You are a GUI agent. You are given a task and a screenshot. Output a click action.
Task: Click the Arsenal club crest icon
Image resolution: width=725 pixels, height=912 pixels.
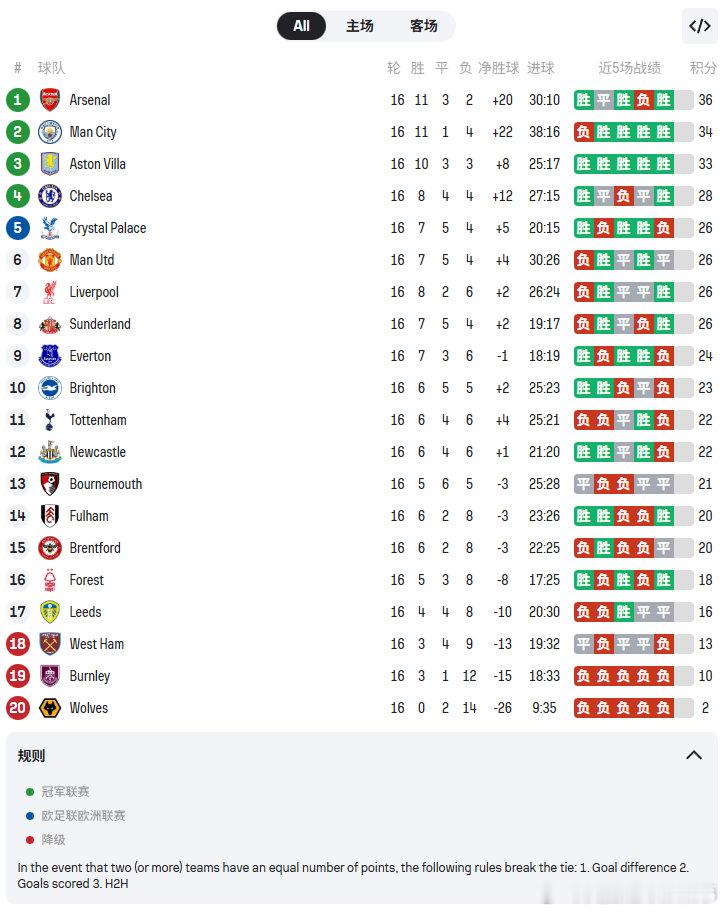click(x=50, y=100)
